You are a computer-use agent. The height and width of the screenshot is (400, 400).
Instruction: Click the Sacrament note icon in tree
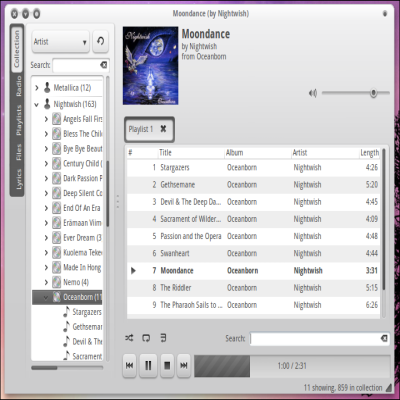[x=67, y=355]
